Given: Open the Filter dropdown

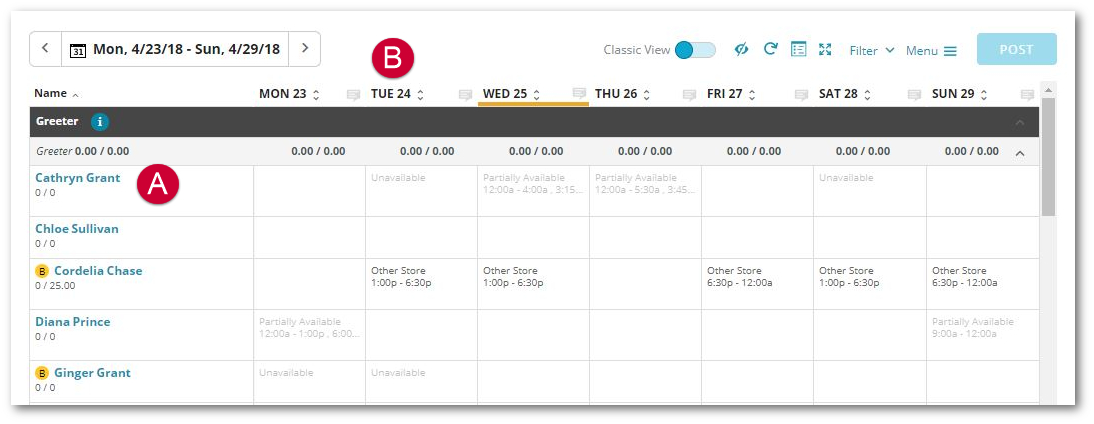Looking at the screenshot, I should (x=871, y=50).
